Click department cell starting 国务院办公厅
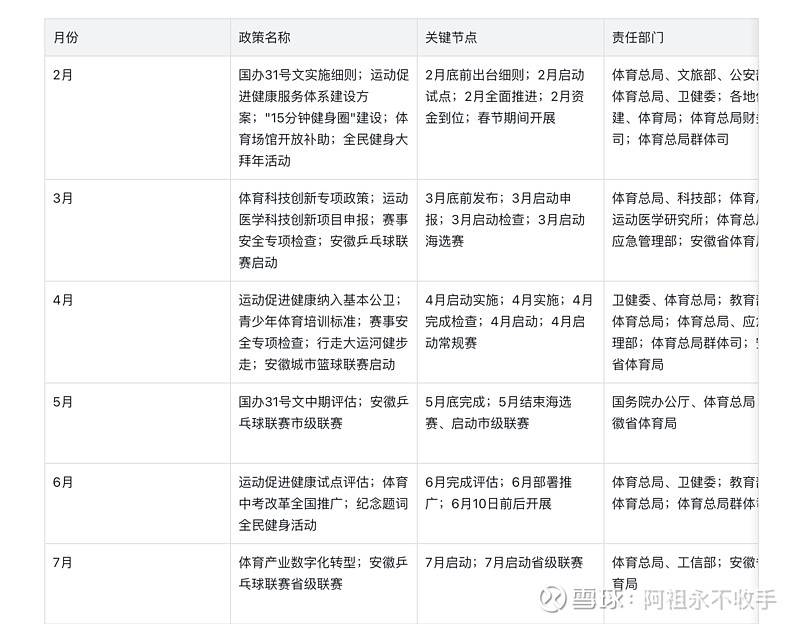This screenshot has width=800, height=624. point(681,423)
